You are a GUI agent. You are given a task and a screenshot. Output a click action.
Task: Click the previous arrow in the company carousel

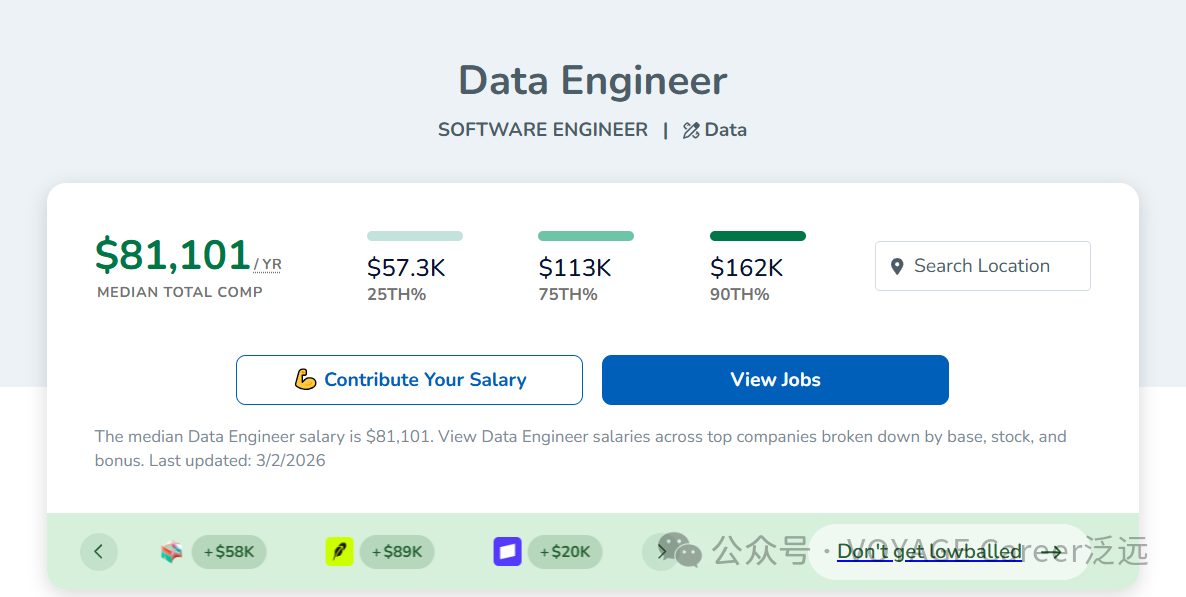tap(98, 551)
